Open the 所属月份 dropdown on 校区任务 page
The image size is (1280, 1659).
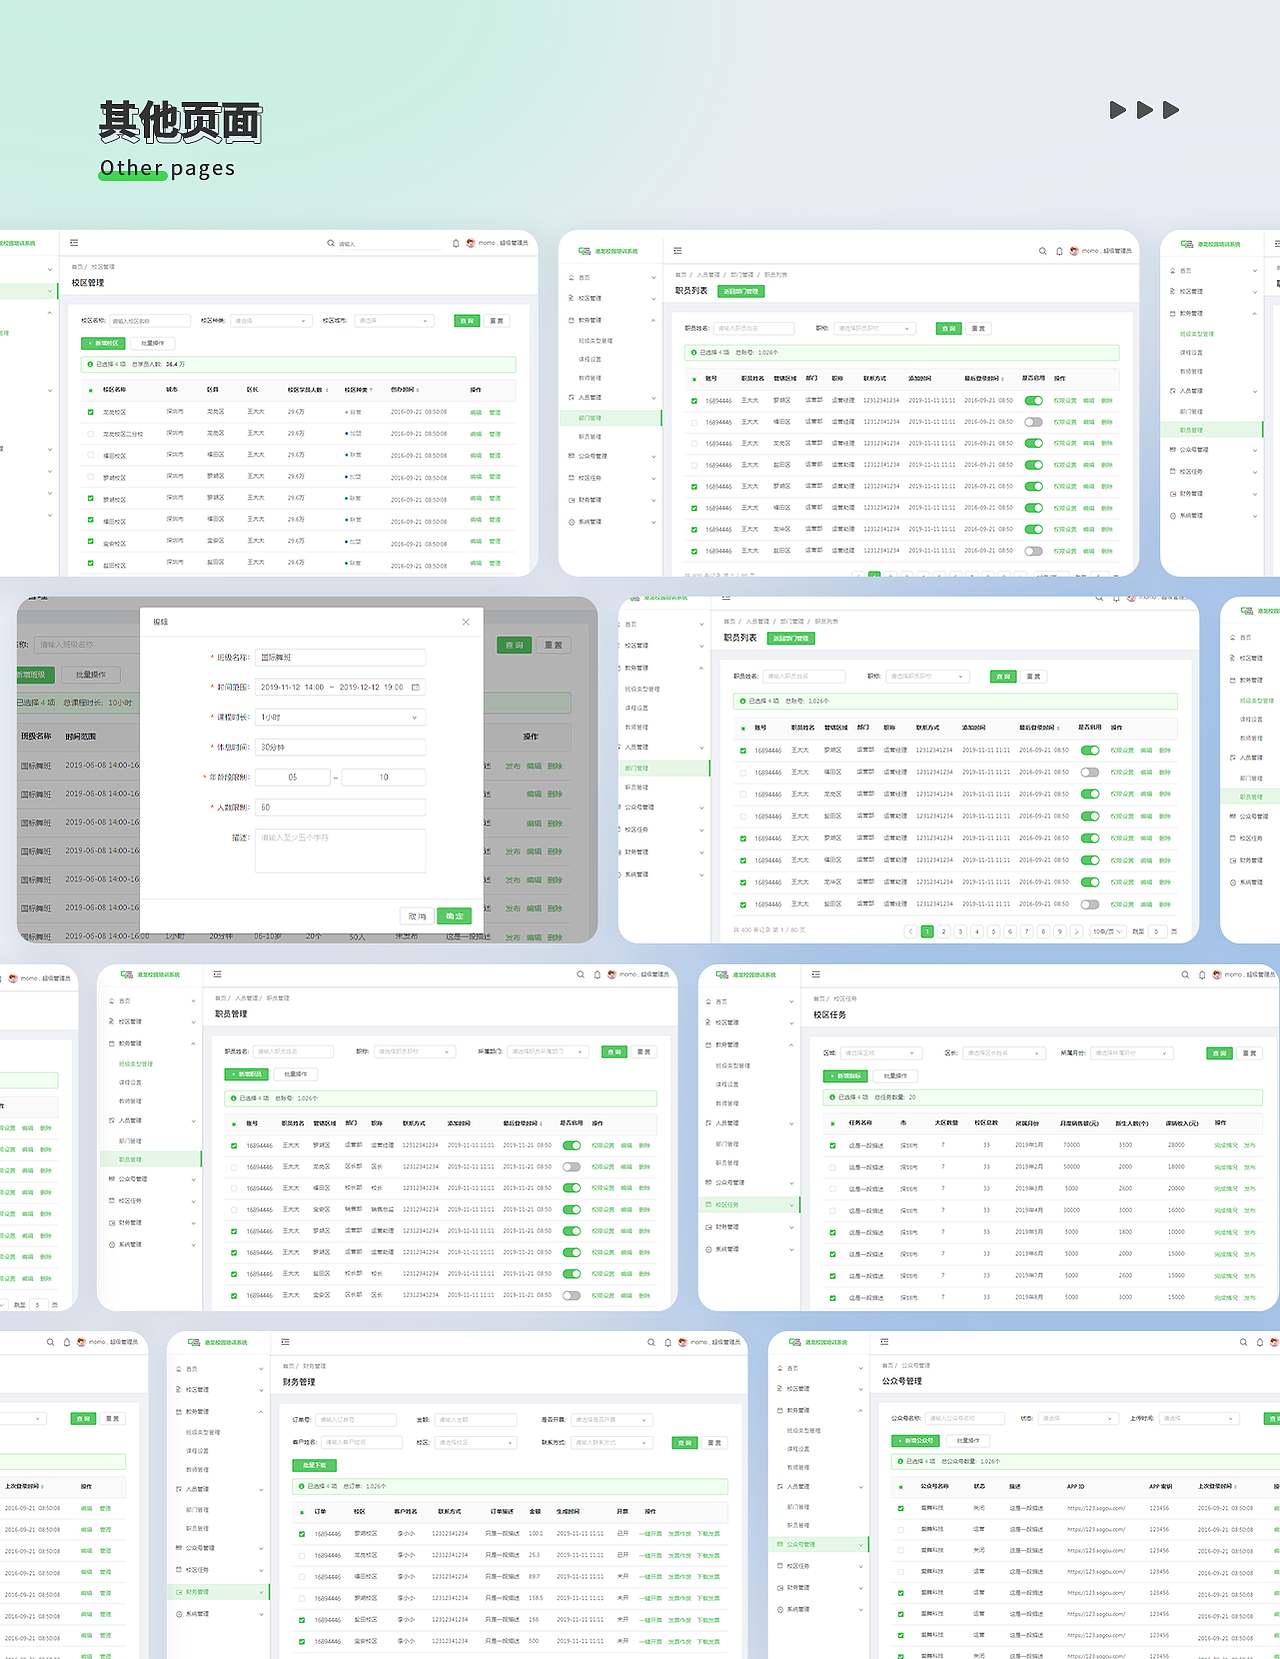[1131, 1053]
